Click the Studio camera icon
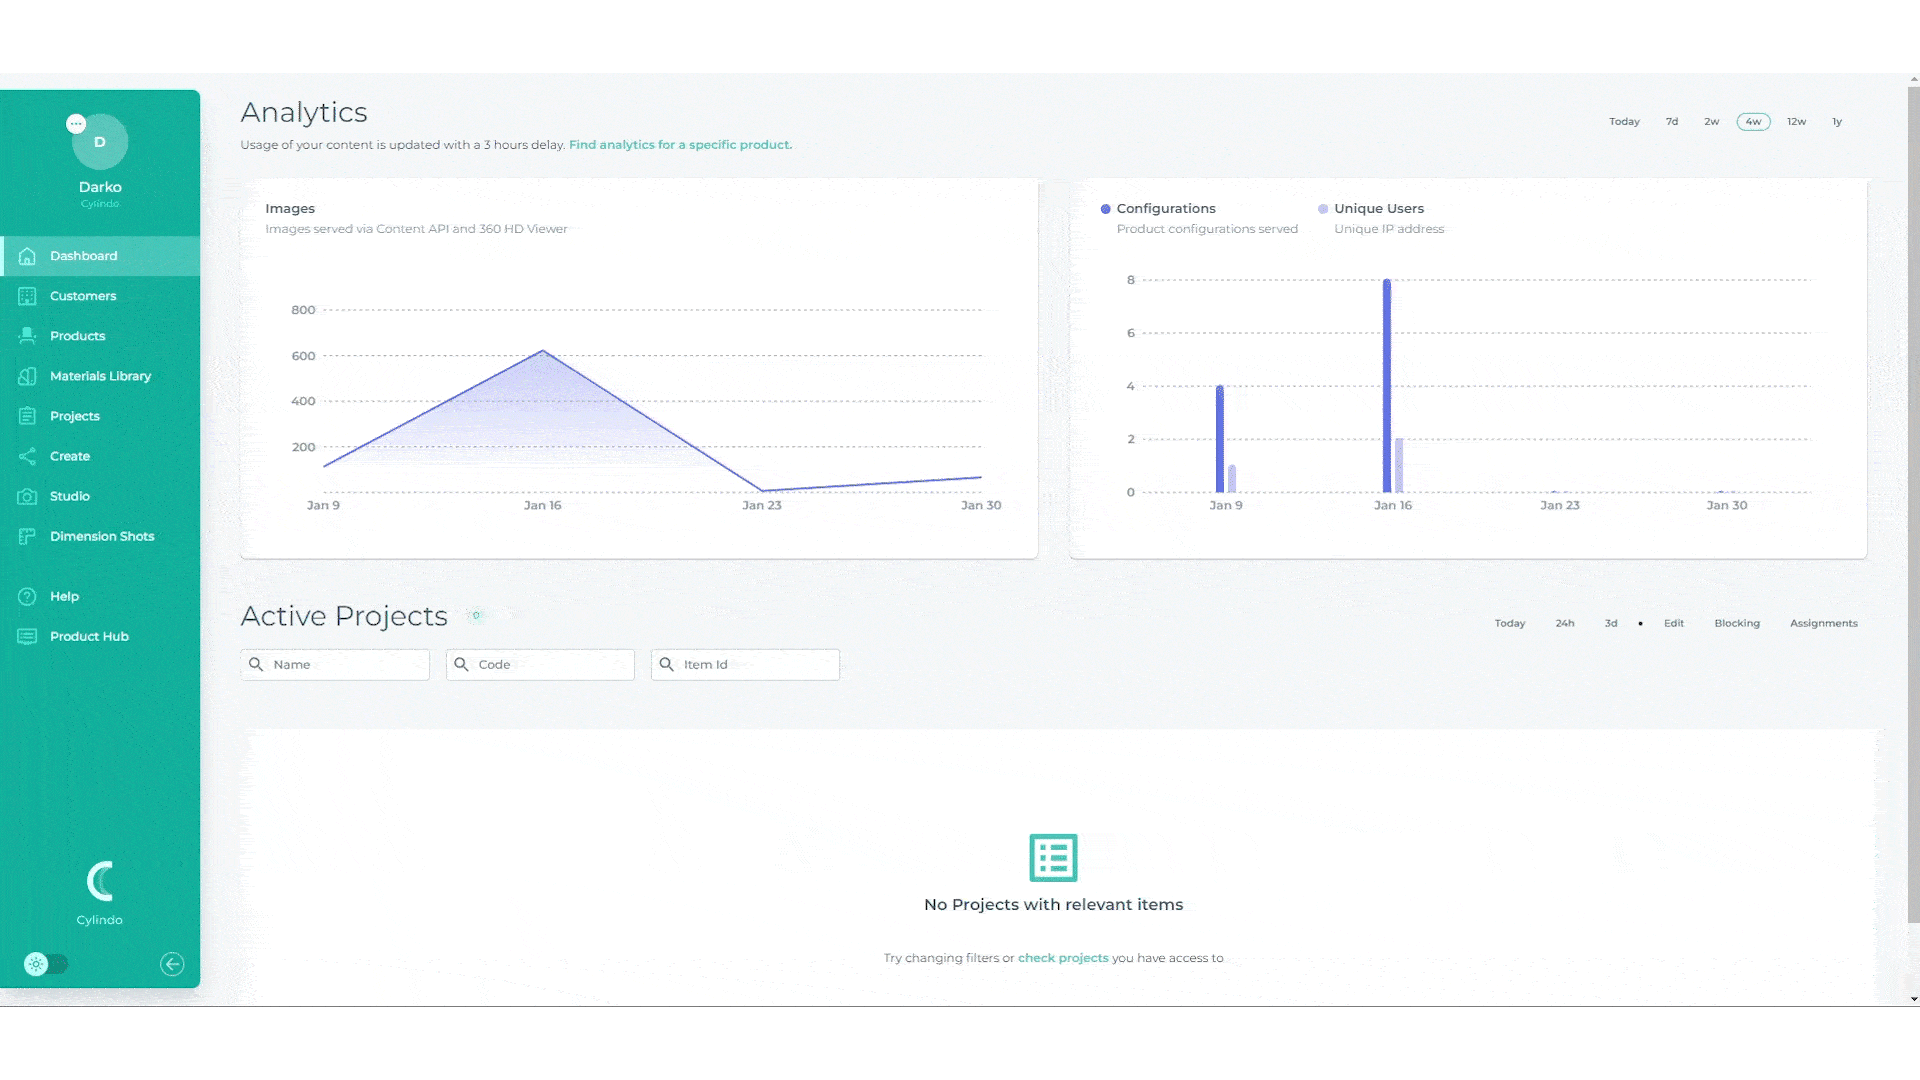Viewport: 1920px width, 1080px height. [27, 496]
